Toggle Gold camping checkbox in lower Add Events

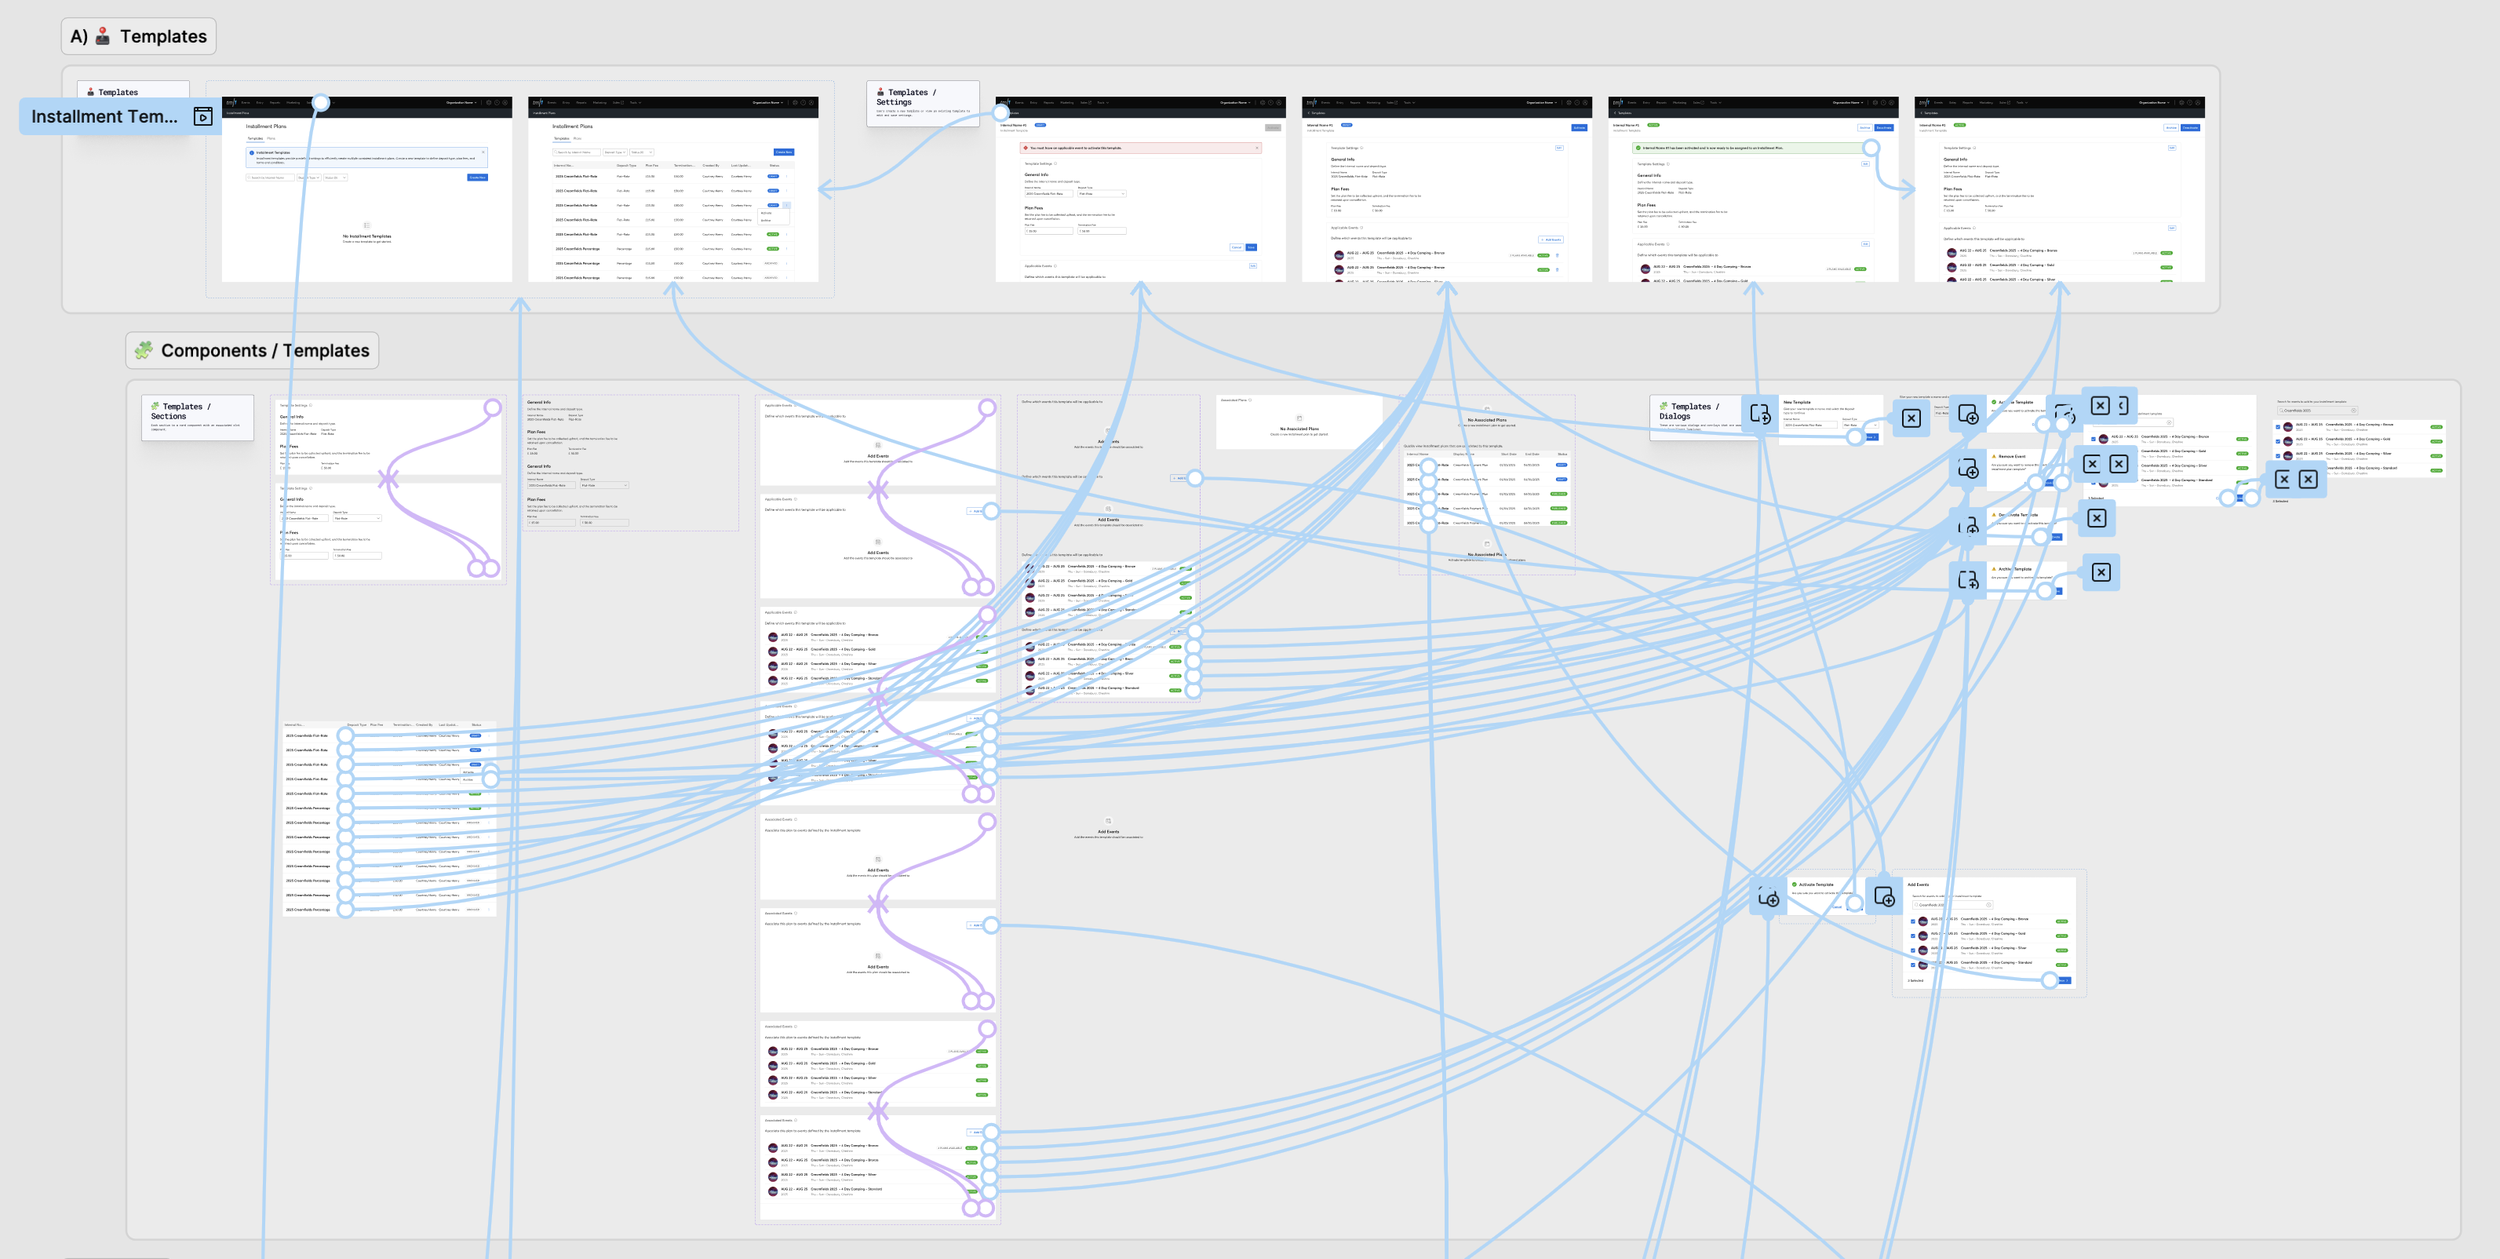(x=1913, y=936)
